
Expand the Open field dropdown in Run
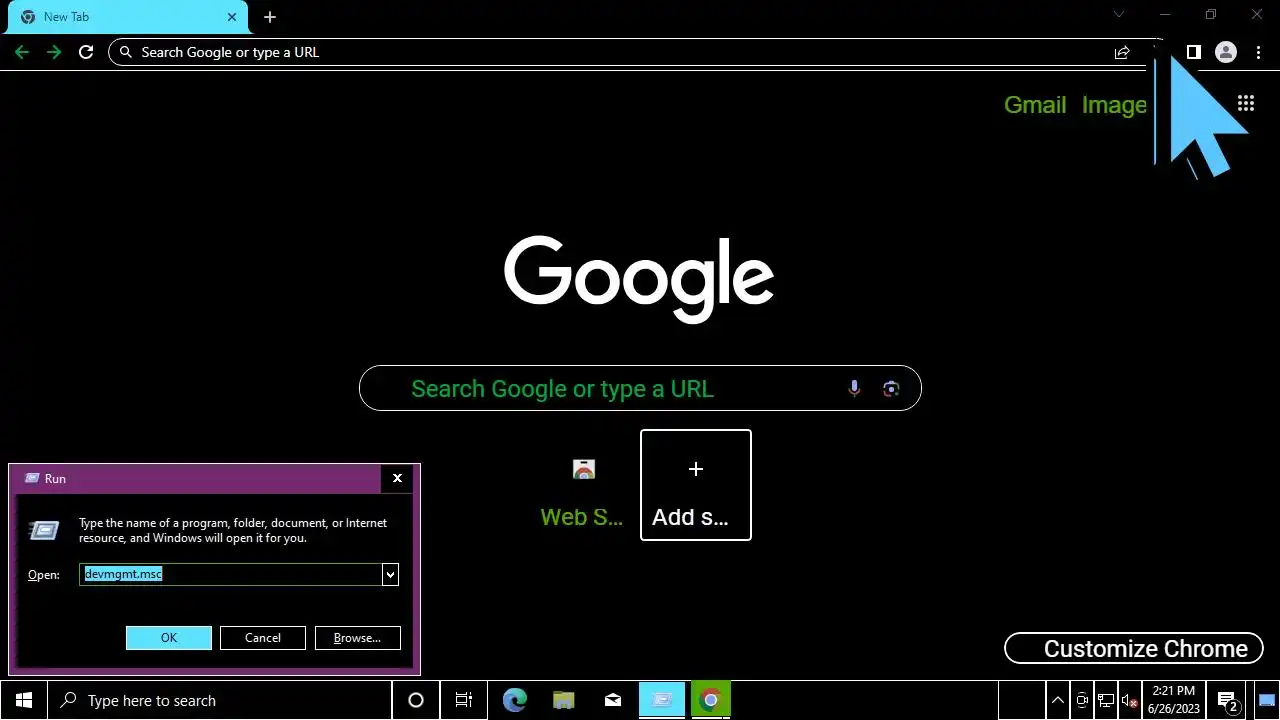[x=391, y=574]
